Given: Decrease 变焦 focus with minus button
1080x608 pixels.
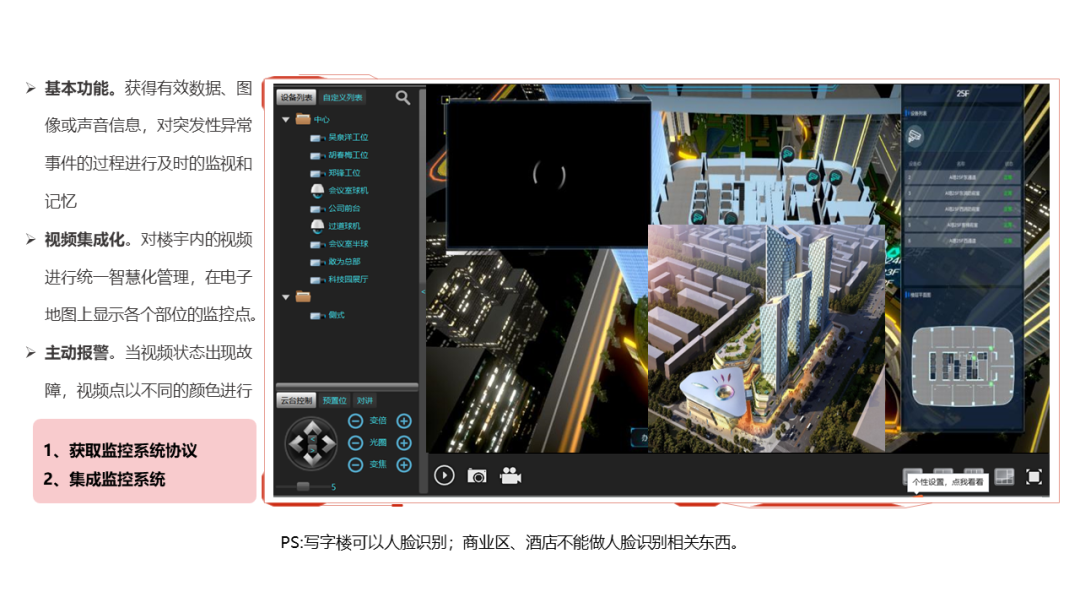Looking at the screenshot, I should (x=355, y=465).
